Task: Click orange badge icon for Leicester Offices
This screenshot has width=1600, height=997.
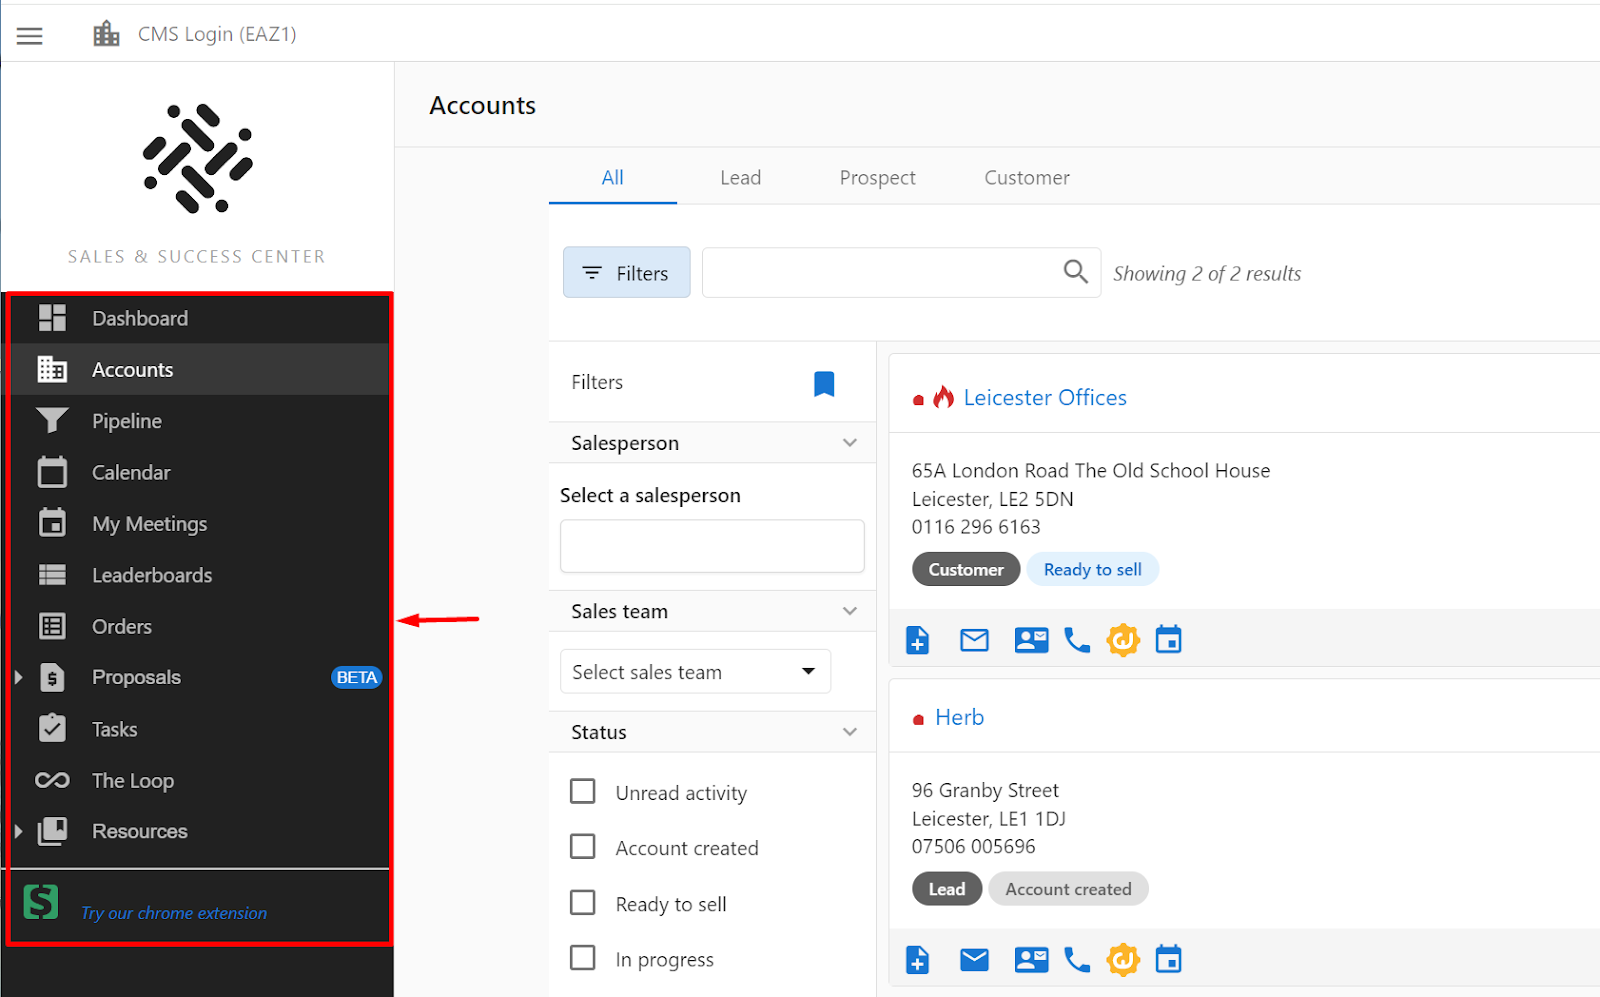Action: [x=1123, y=640]
